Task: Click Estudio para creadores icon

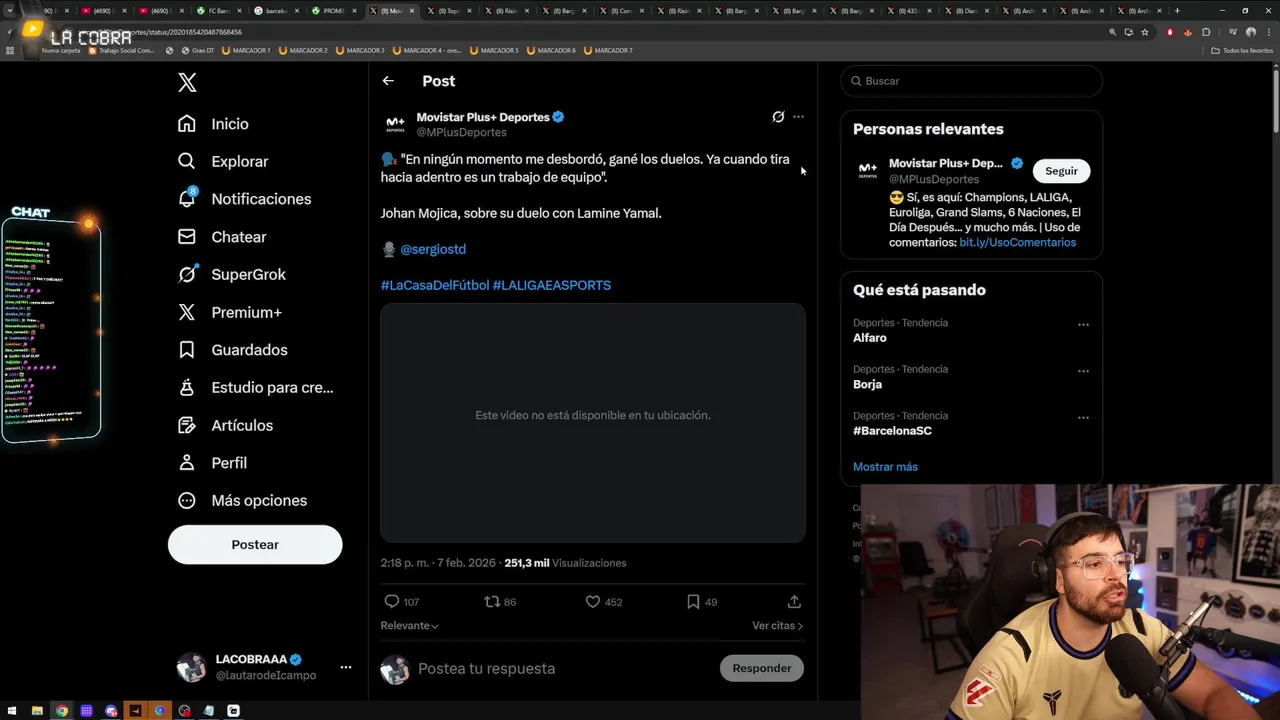Action: point(187,387)
